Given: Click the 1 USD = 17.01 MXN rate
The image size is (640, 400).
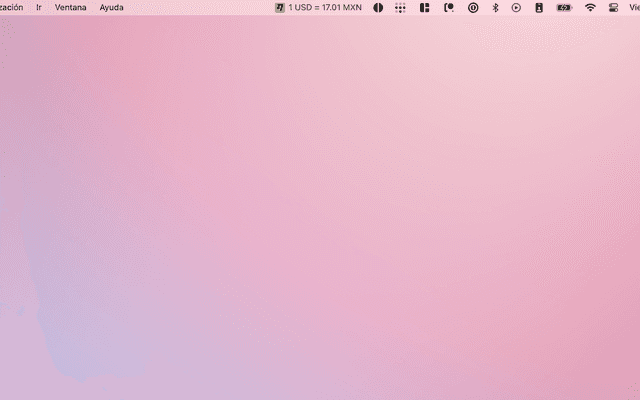Looking at the screenshot, I should tap(325, 7).
